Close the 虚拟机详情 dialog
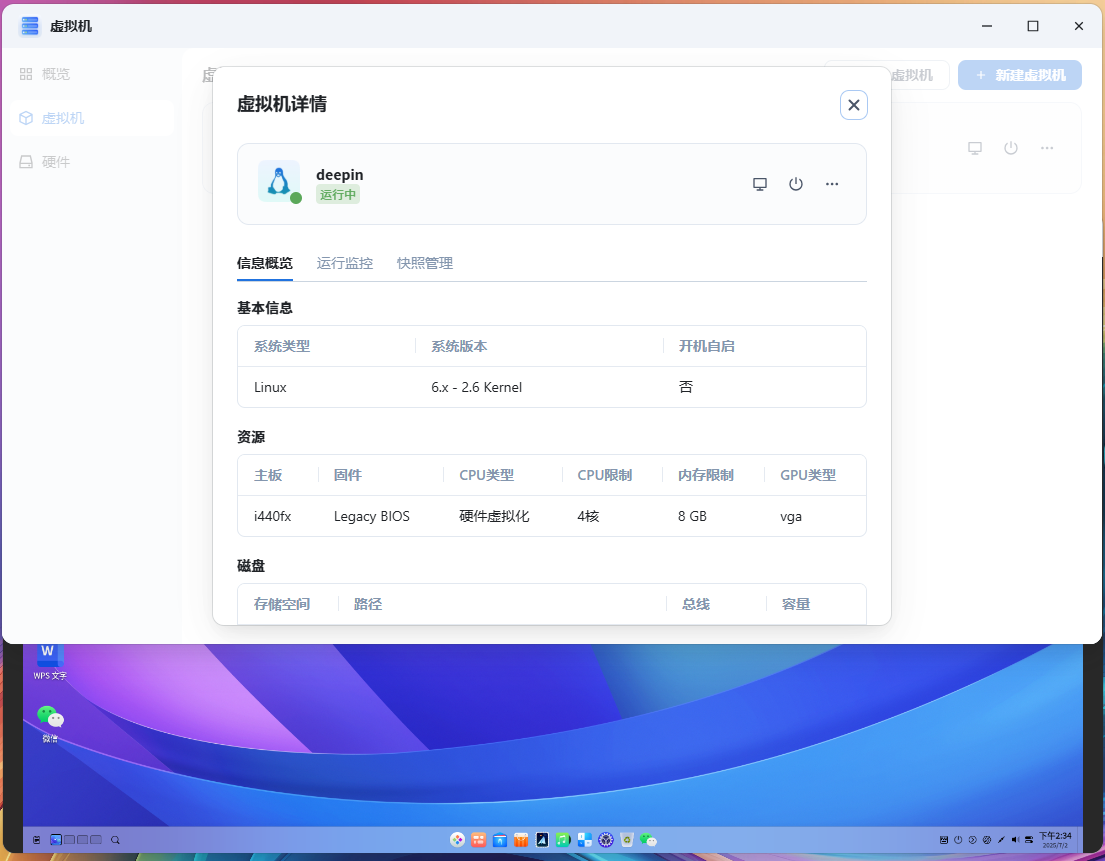1105x861 pixels. coord(853,105)
